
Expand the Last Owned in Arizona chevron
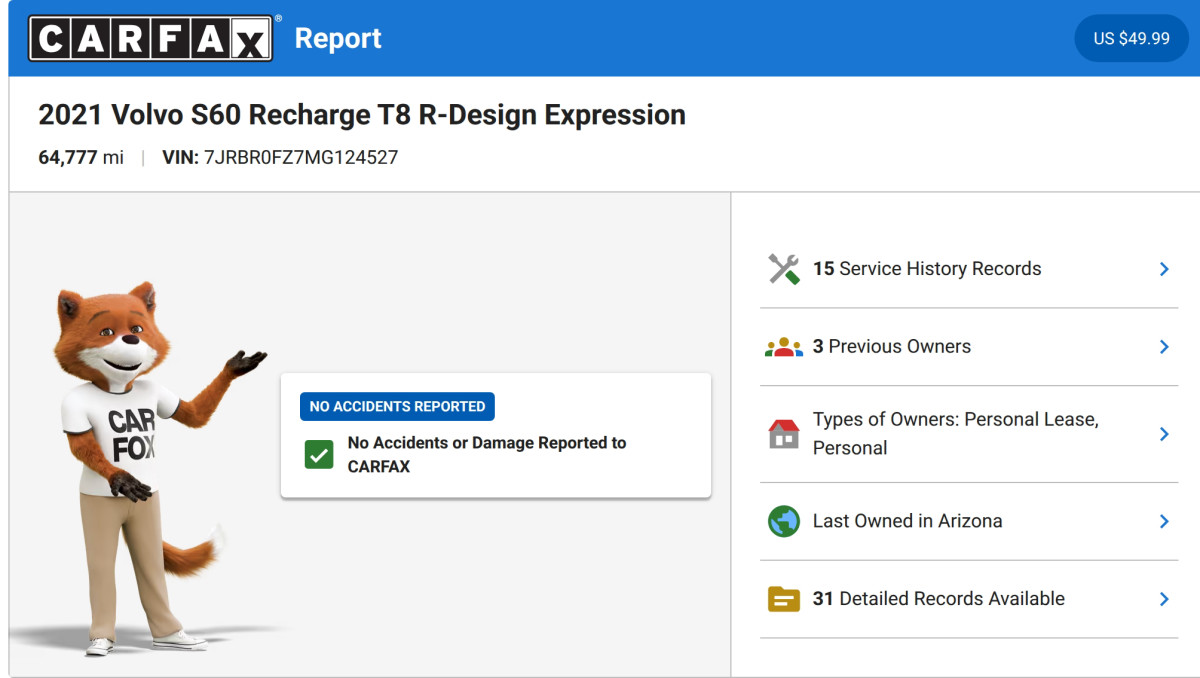point(1164,521)
